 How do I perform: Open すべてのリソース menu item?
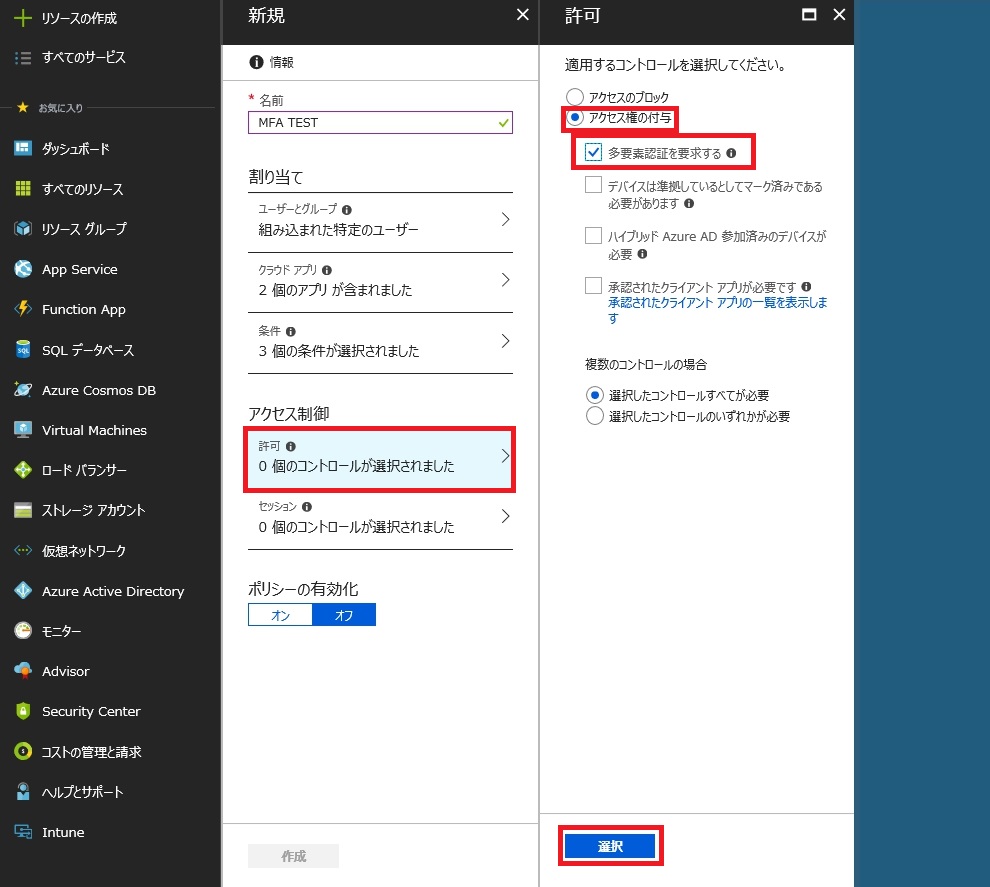click(x=83, y=189)
